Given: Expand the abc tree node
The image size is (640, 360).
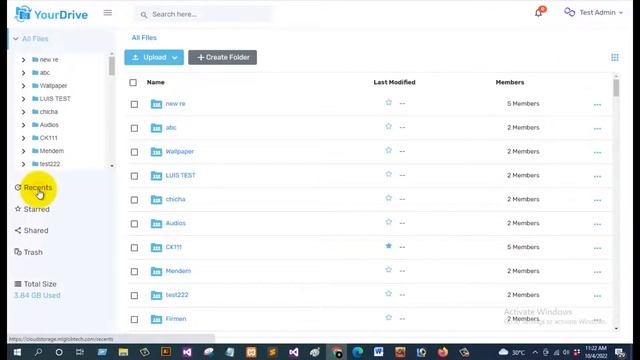Looking at the screenshot, I should click(23, 73).
